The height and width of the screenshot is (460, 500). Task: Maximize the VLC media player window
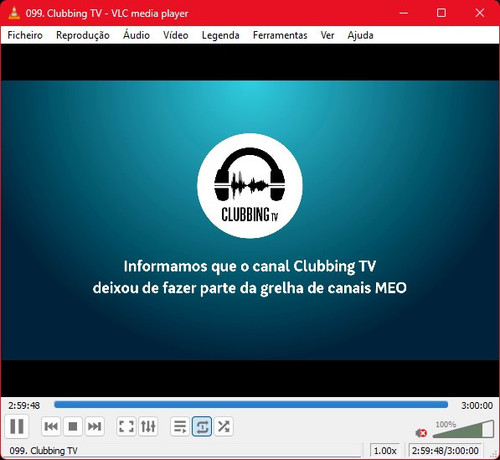click(x=441, y=13)
